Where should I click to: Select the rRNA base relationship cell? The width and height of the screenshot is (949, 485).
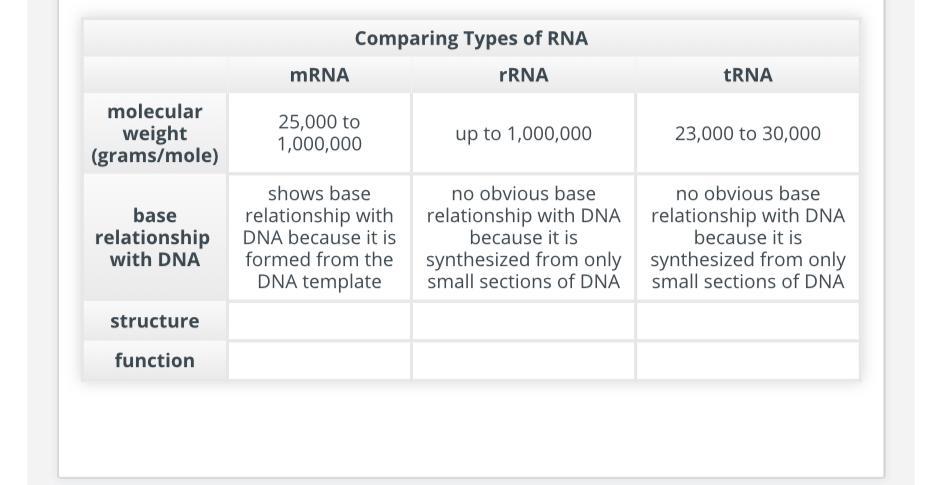[523, 238]
